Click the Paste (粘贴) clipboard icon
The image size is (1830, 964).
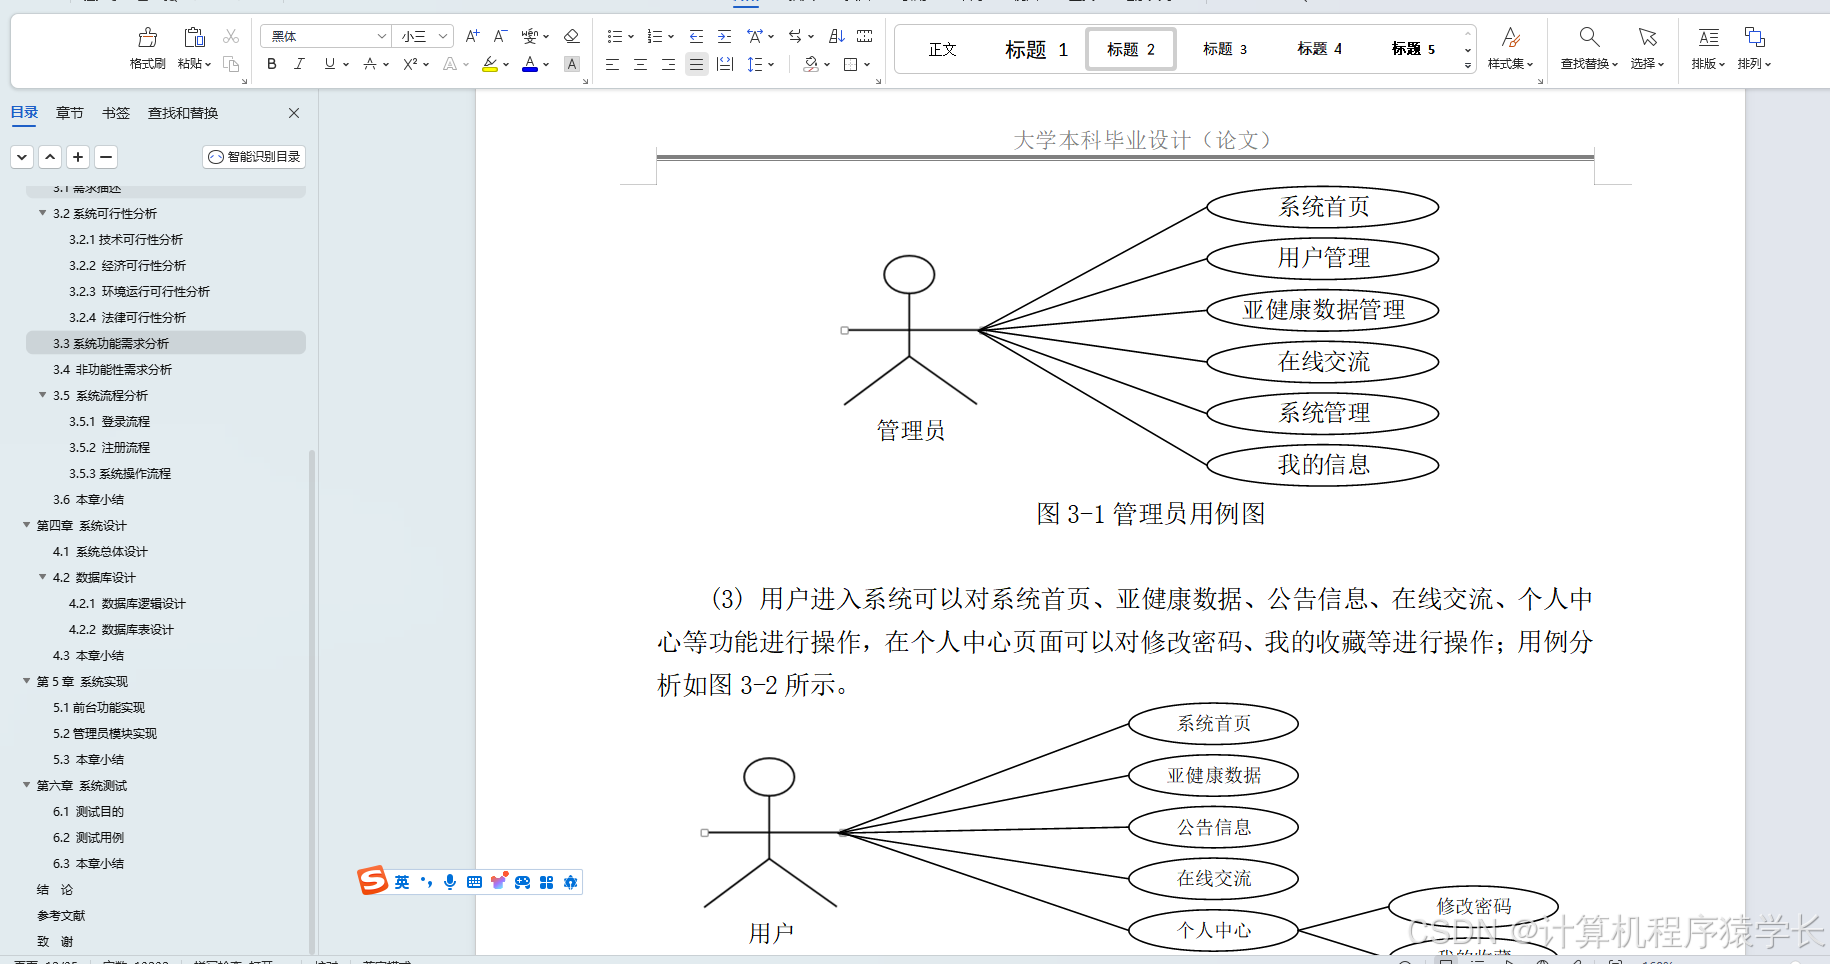[194, 38]
